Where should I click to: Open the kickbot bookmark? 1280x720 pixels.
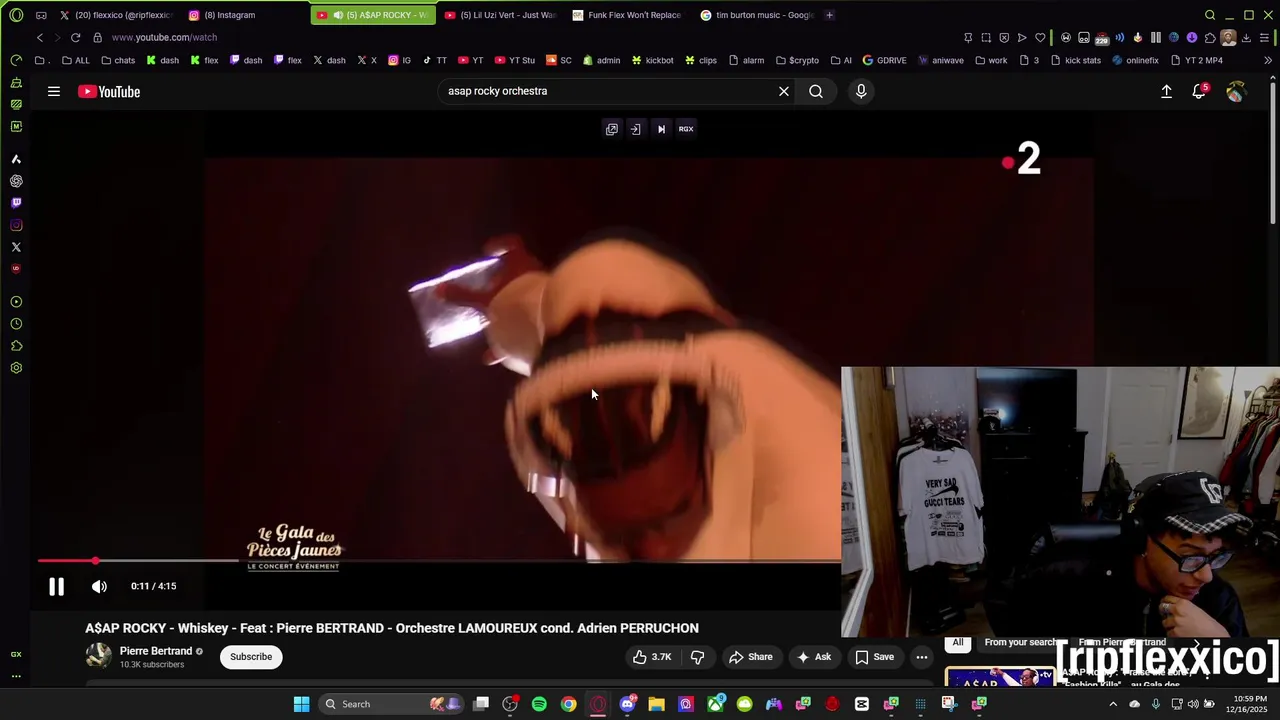point(651,60)
